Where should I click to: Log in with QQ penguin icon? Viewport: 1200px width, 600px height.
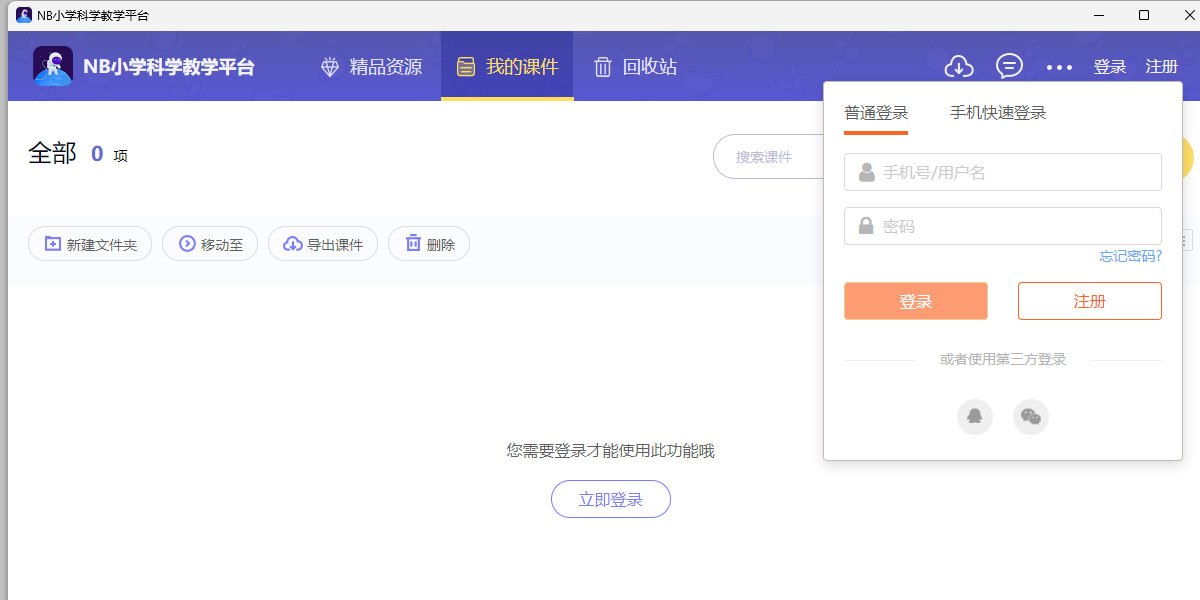pyautogui.click(x=975, y=416)
